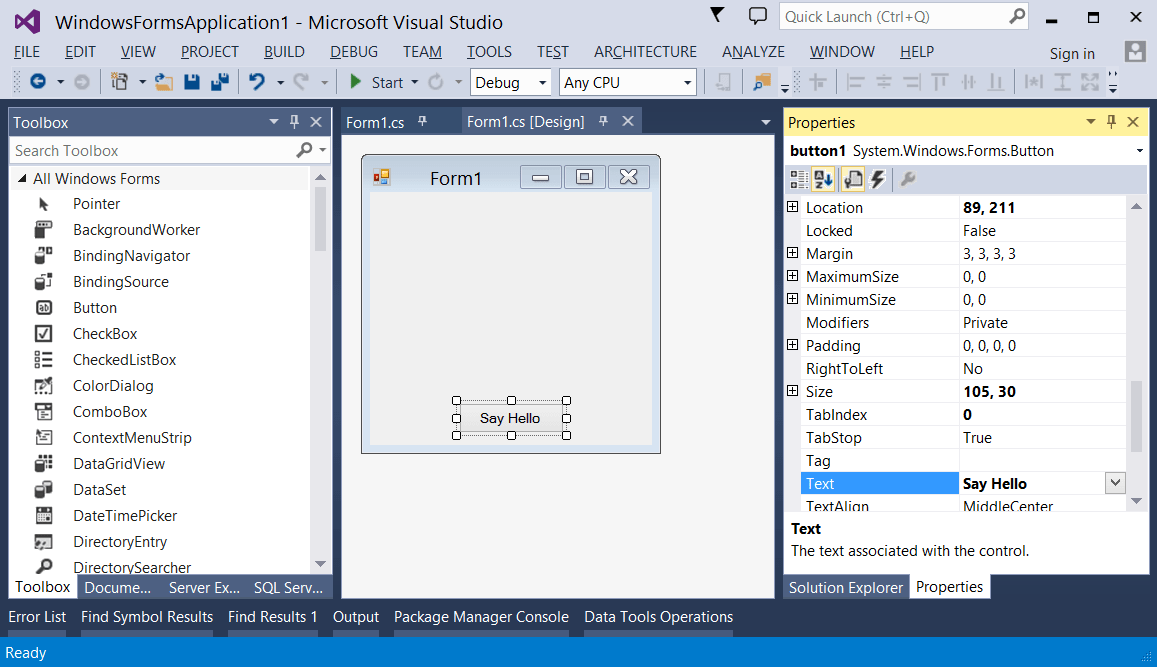The width and height of the screenshot is (1157, 667).
Task: Select the ColorDialog control icon
Action: tap(44, 386)
